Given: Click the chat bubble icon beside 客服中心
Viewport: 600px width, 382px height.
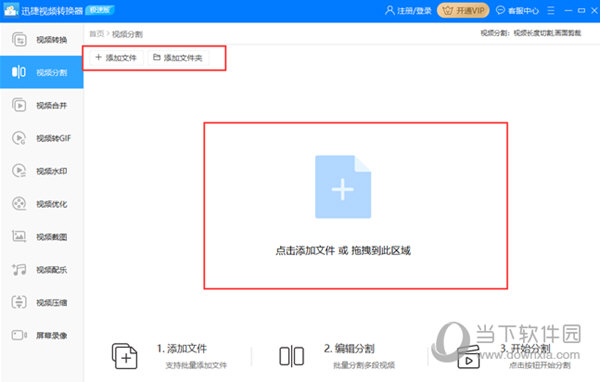Looking at the screenshot, I should 500,10.
